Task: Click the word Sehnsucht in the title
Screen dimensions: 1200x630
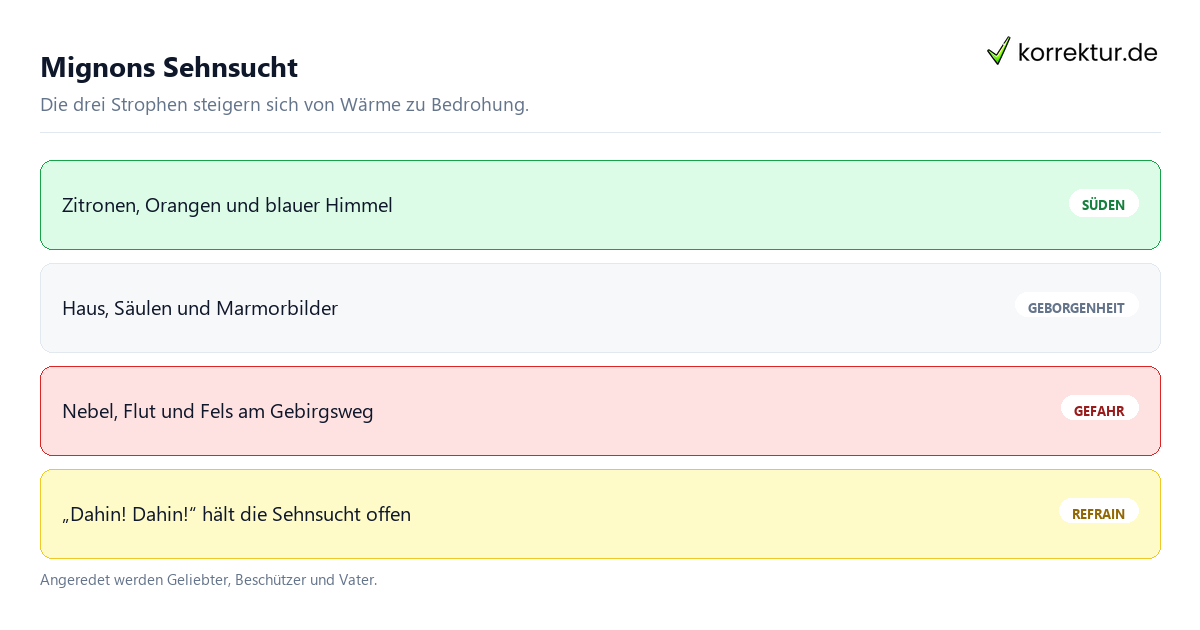Action: (230, 68)
